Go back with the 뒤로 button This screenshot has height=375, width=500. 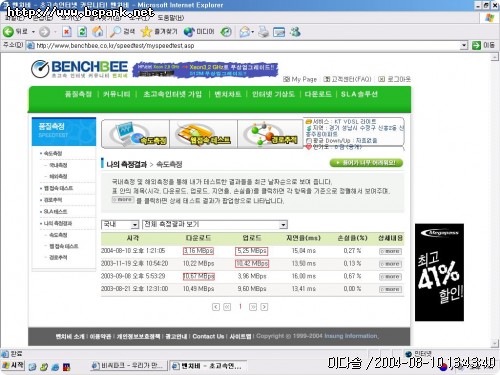16,32
